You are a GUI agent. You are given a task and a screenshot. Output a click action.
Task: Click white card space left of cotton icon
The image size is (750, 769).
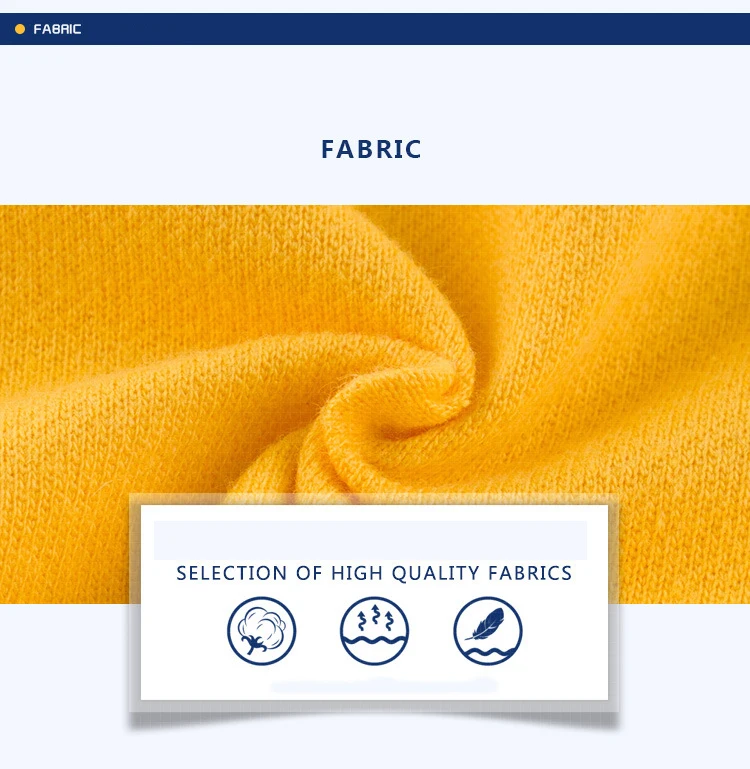(182, 633)
